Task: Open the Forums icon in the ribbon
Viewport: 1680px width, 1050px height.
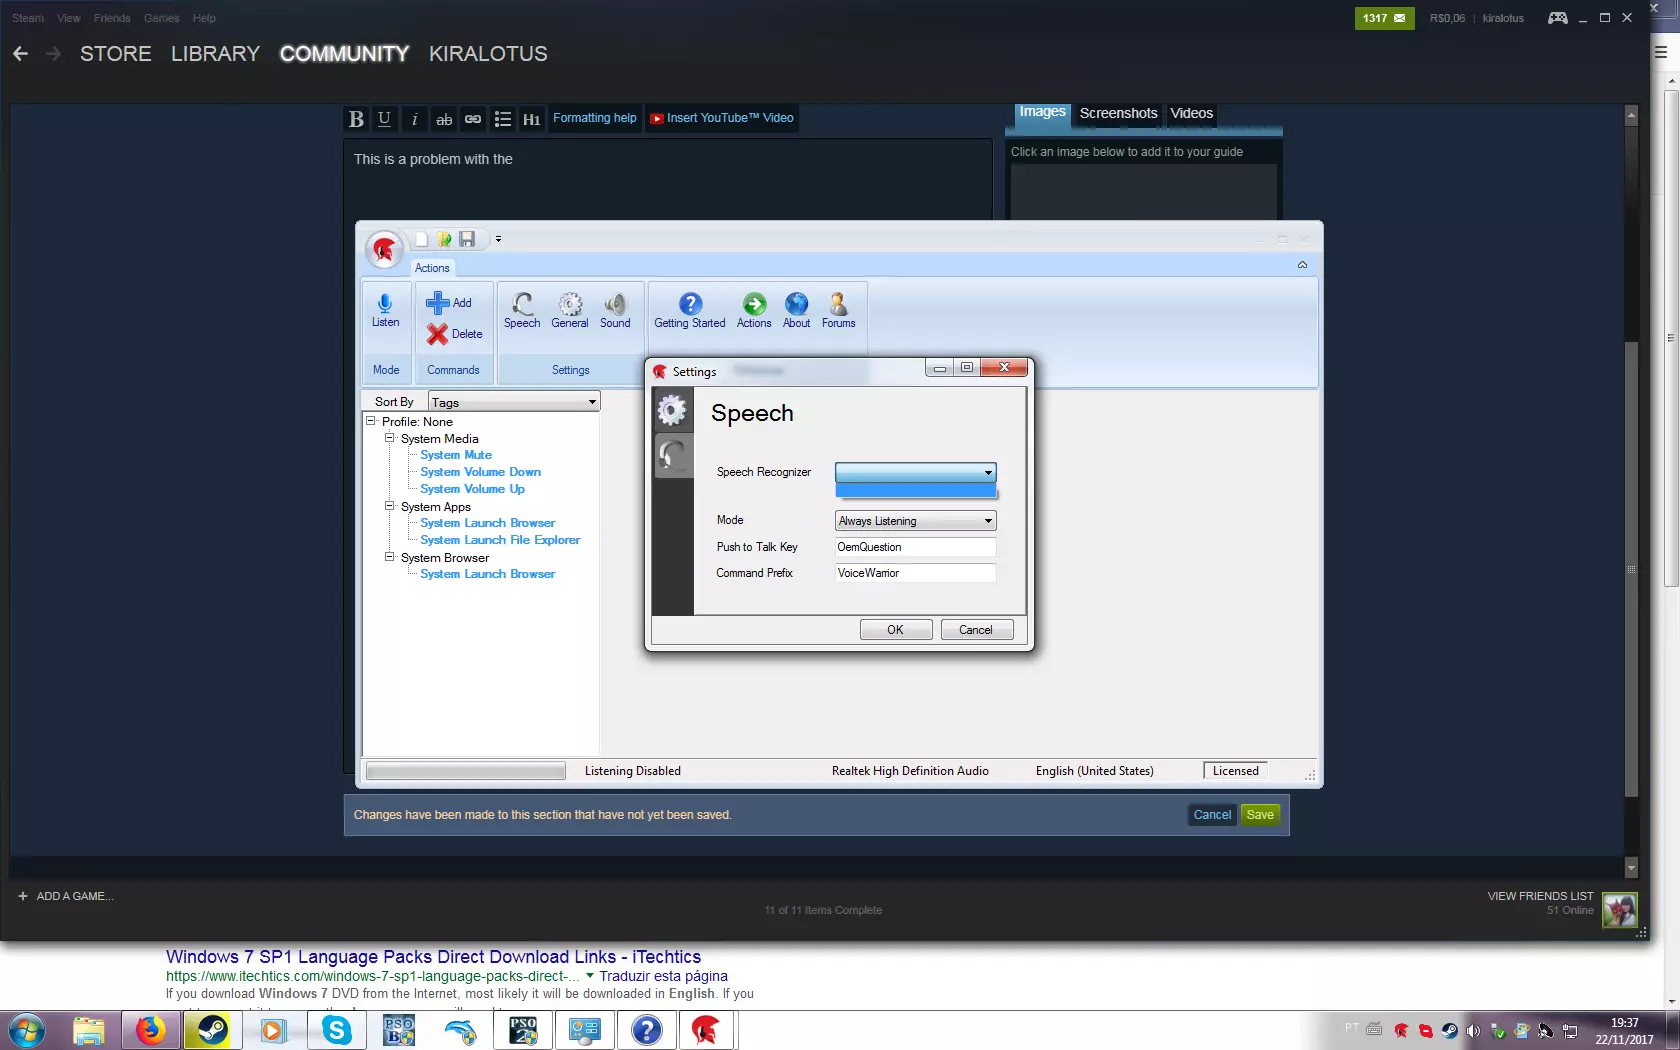Action: [838, 310]
